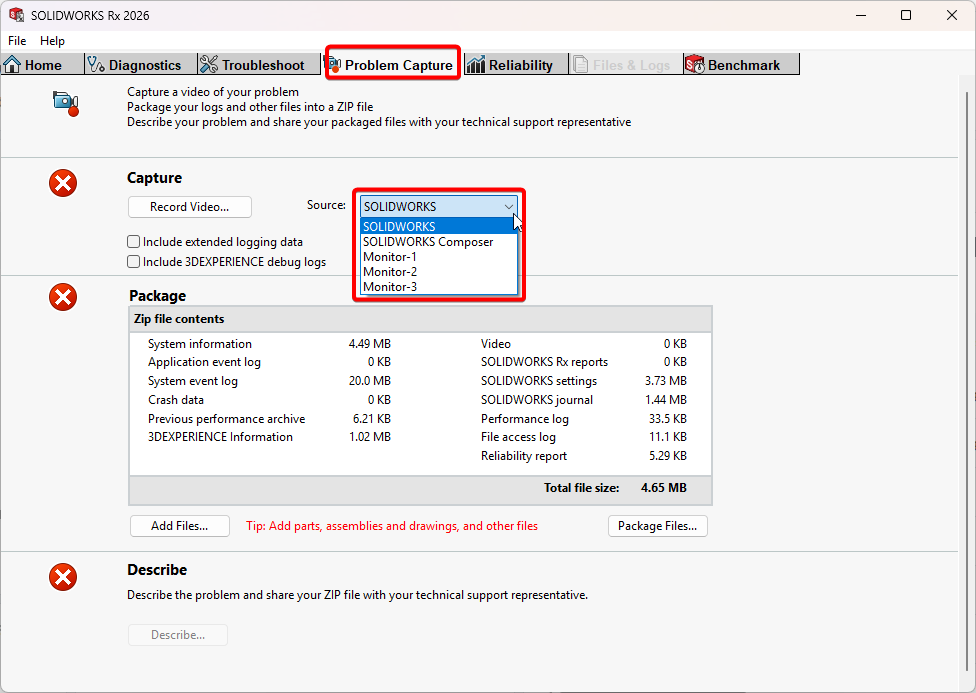
Task: Click the Describe button
Action: click(x=178, y=634)
